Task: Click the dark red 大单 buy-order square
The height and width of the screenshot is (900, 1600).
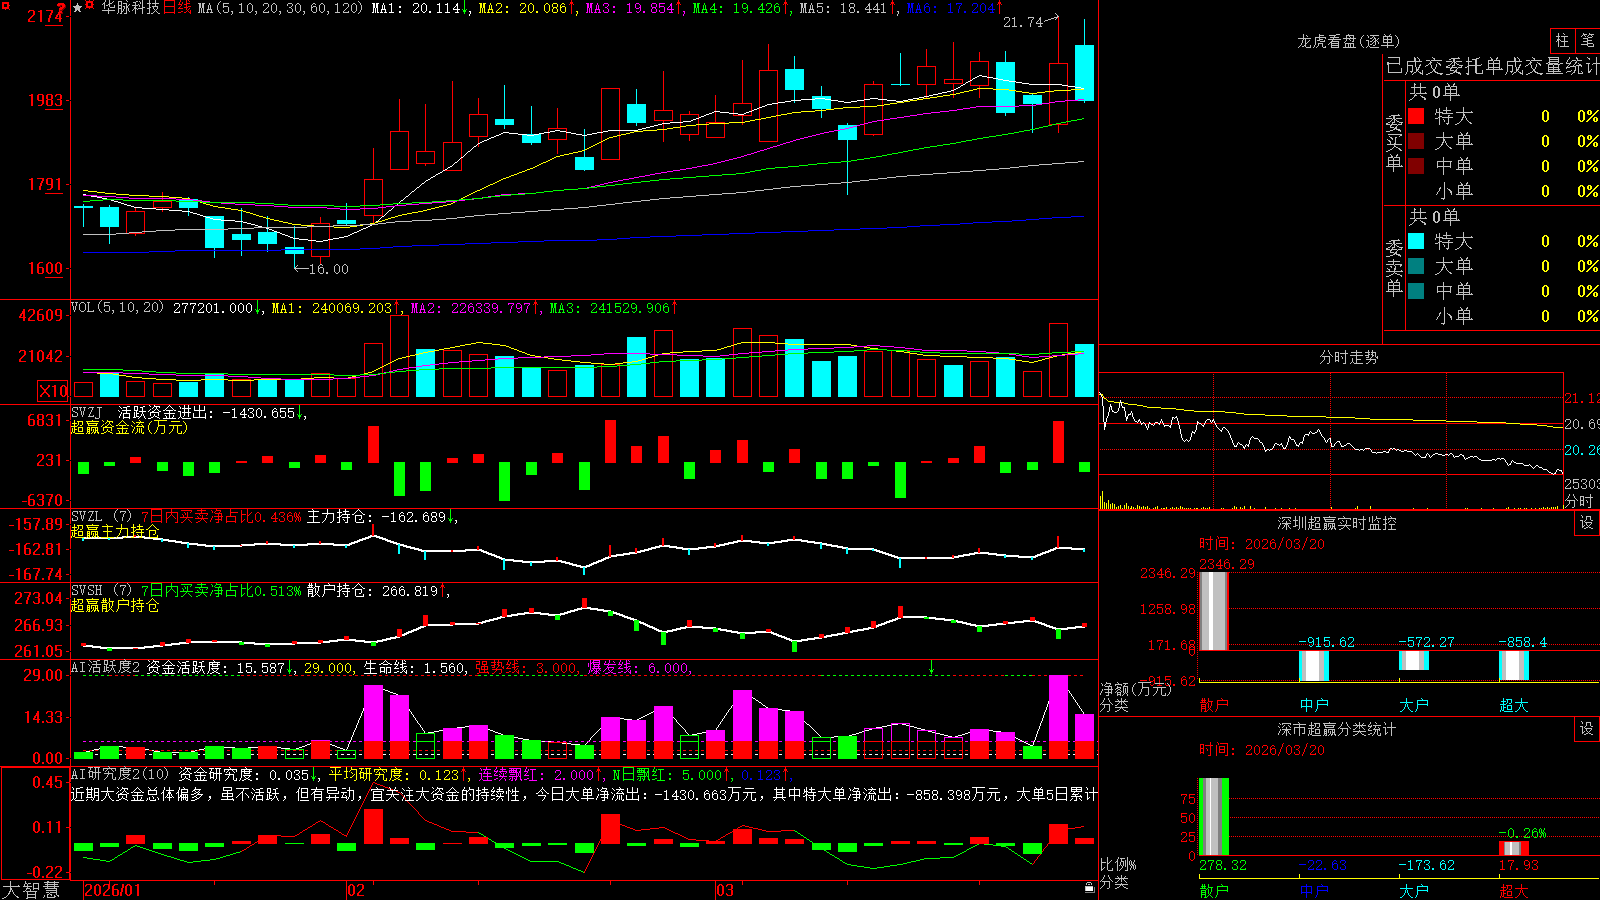Action: click(x=1416, y=141)
